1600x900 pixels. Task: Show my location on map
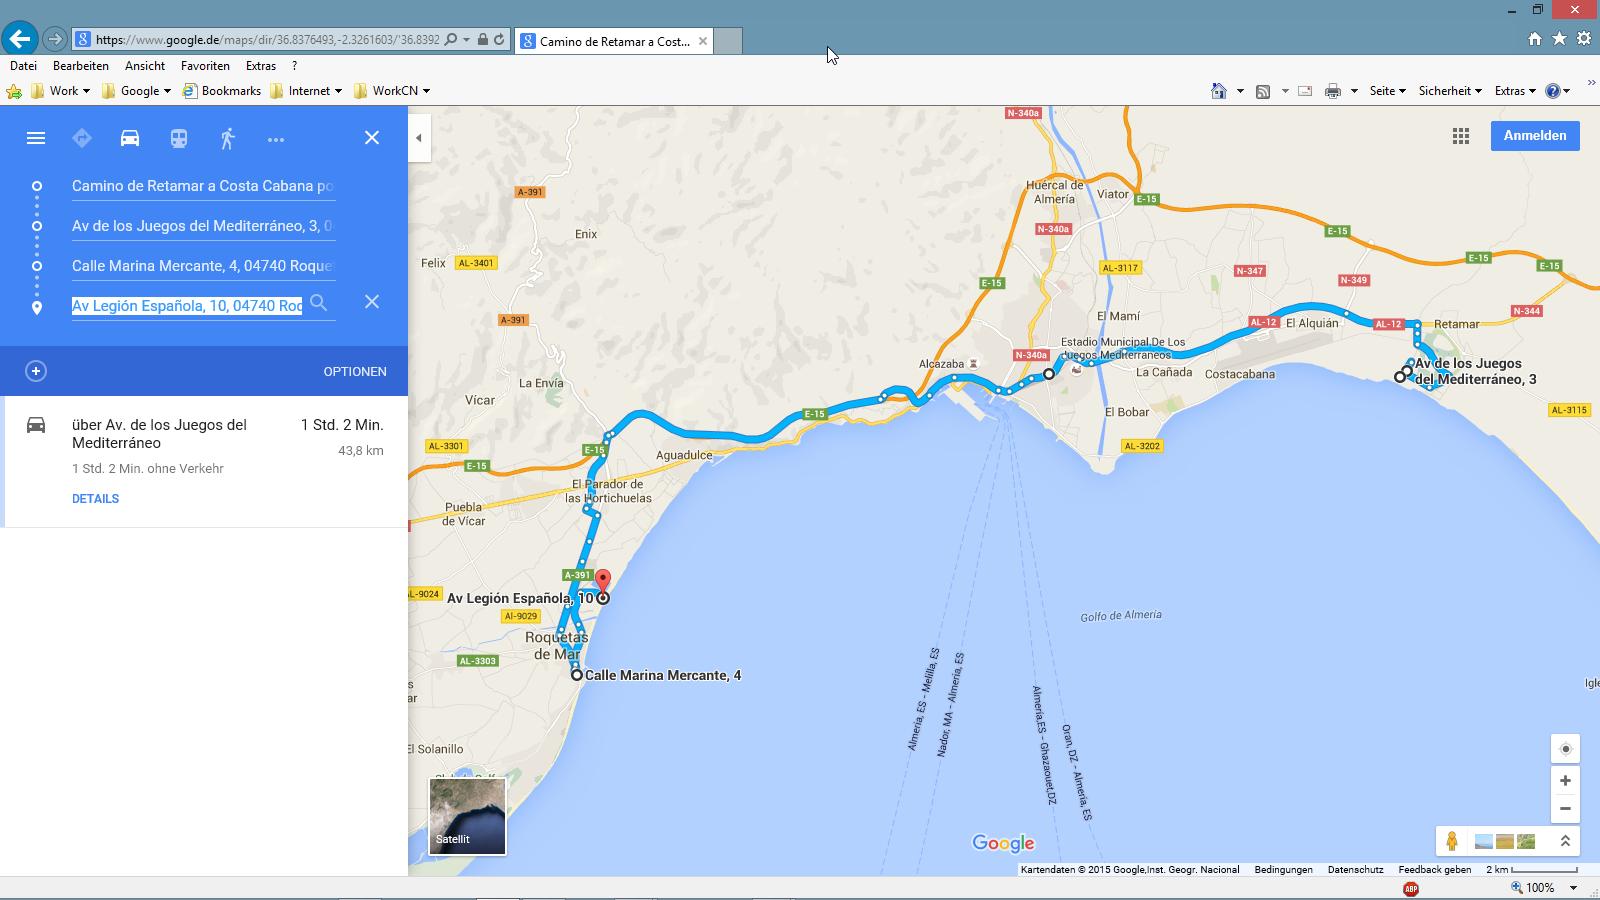click(1565, 749)
